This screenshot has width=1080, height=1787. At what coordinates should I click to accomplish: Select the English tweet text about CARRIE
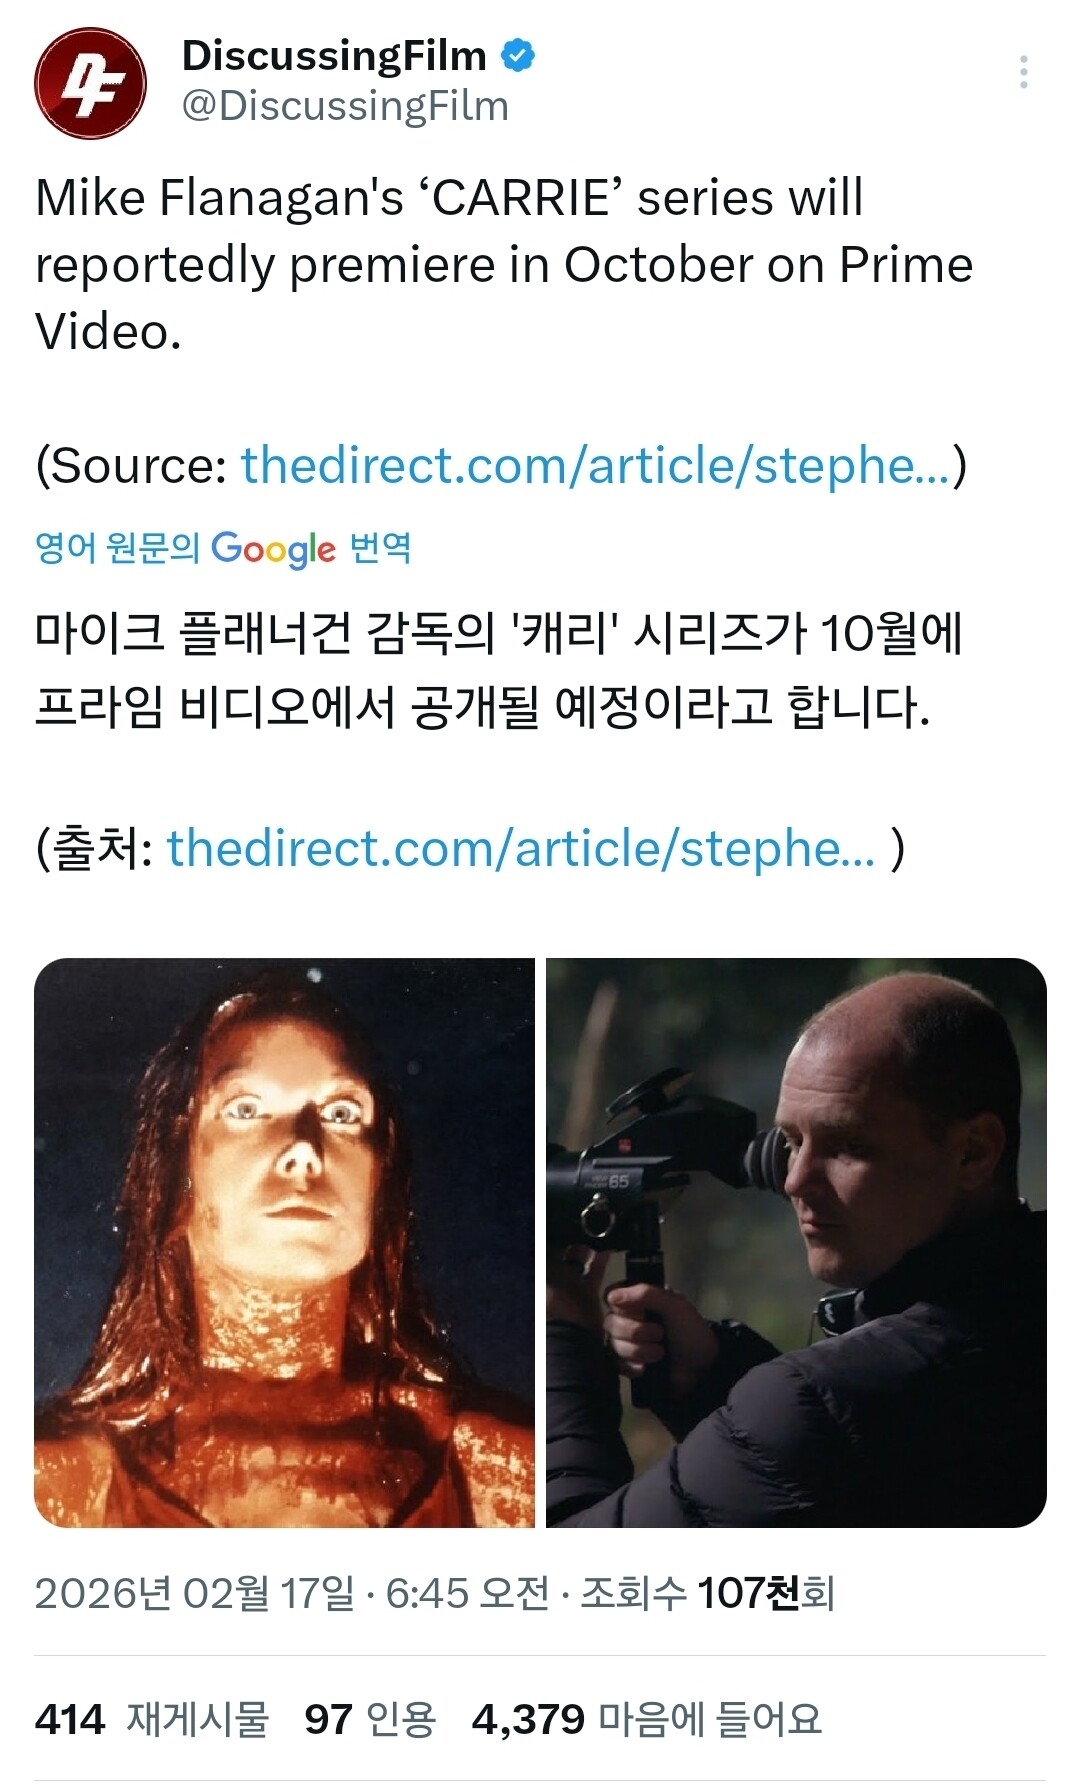[504, 265]
